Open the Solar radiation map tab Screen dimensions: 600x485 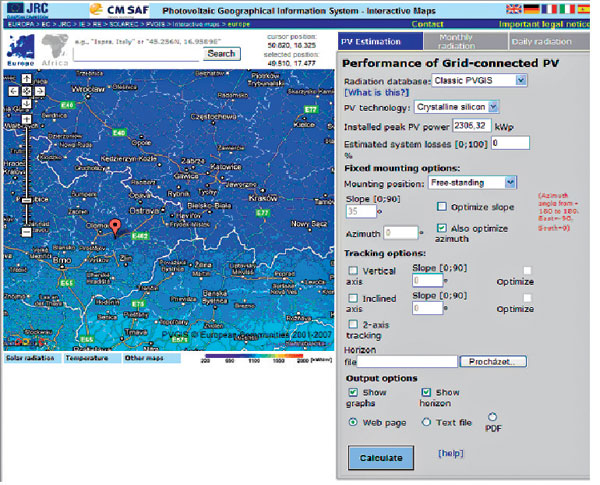pos(32,358)
